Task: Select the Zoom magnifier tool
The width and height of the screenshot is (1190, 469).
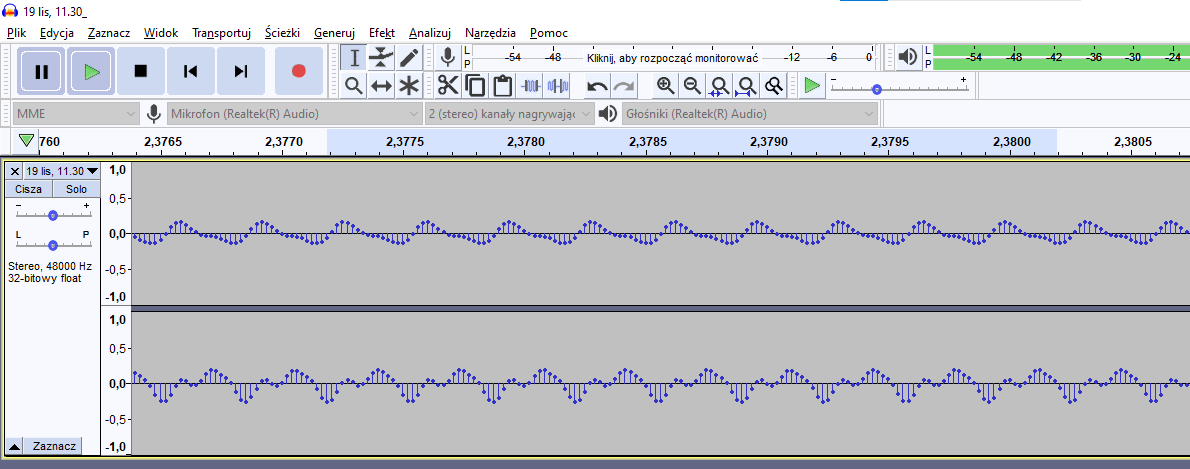Action: (353, 85)
